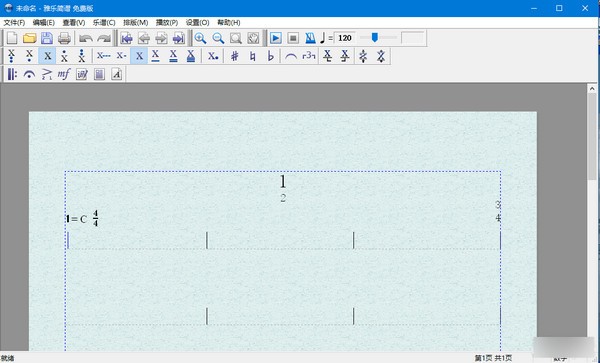Image resolution: width=600 pixels, height=363 pixels.
Task: Choose sixteenth note with double underline
Action: (x=173, y=56)
